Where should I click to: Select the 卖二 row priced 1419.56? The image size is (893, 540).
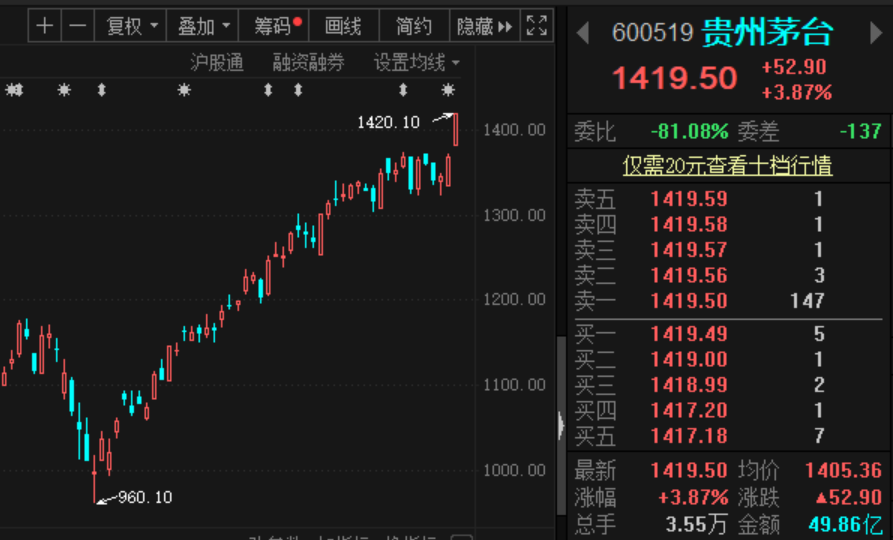[x=728, y=276]
